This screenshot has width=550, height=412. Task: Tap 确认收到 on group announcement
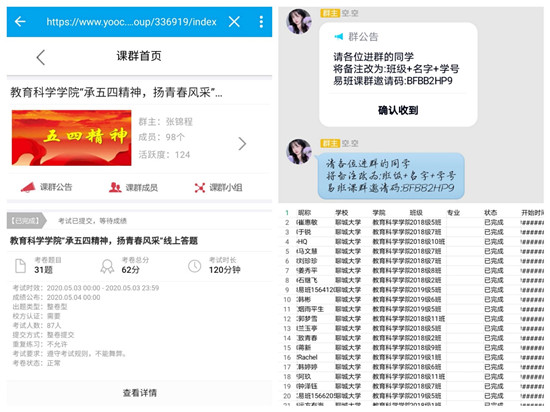click(x=398, y=110)
